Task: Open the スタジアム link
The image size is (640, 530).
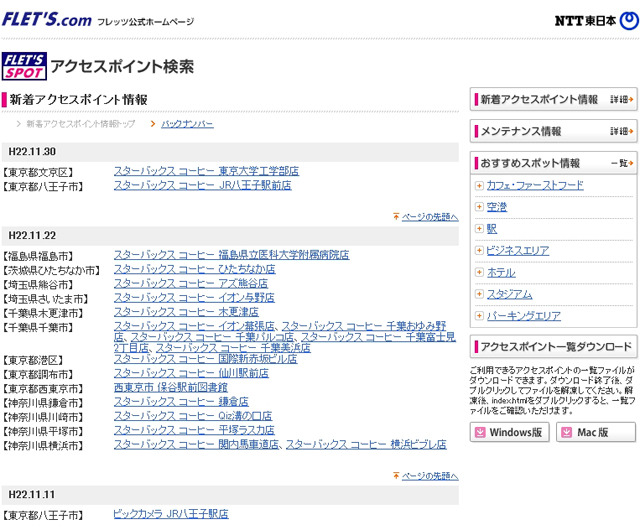Action: pos(509,294)
